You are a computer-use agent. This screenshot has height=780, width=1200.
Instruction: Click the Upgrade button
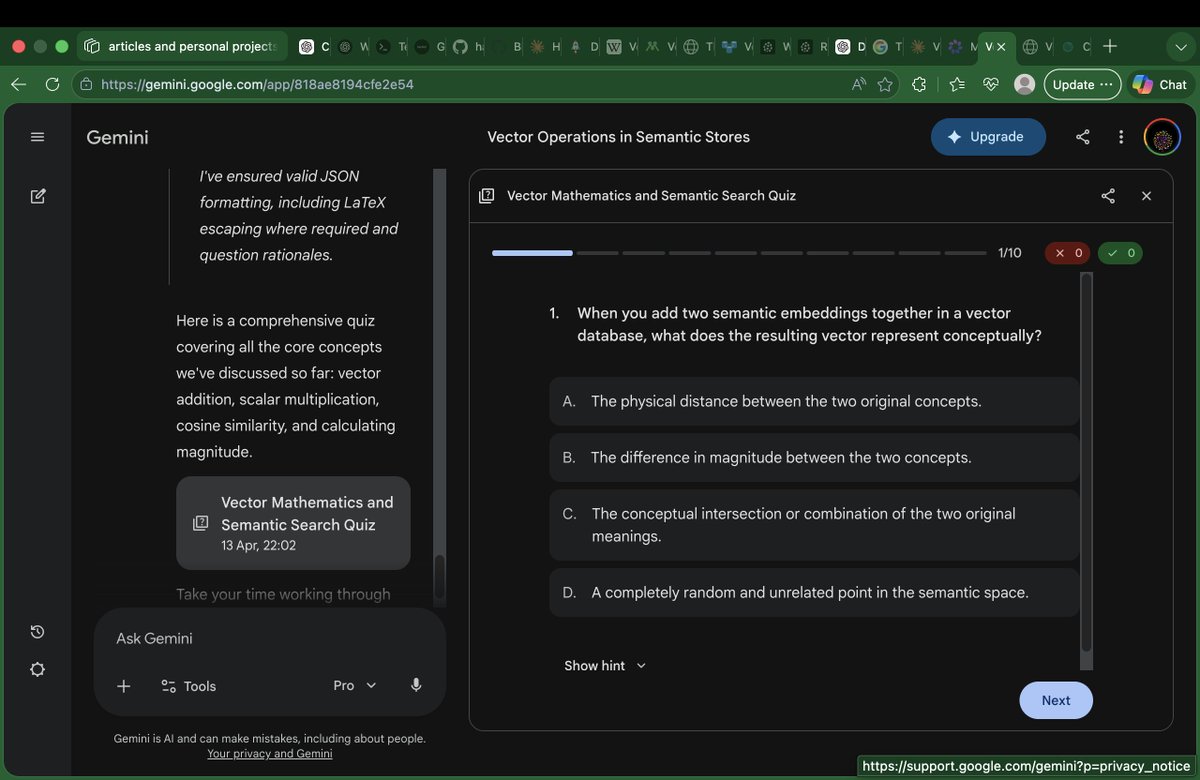click(x=988, y=137)
